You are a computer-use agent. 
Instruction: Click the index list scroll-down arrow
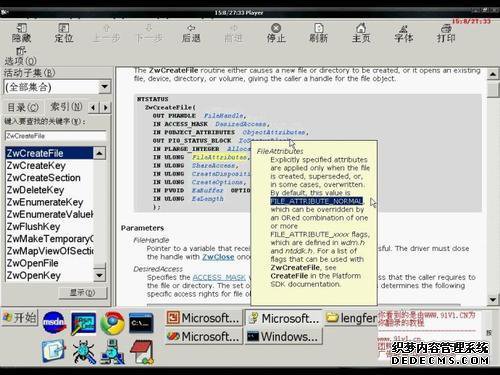coord(99,275)
